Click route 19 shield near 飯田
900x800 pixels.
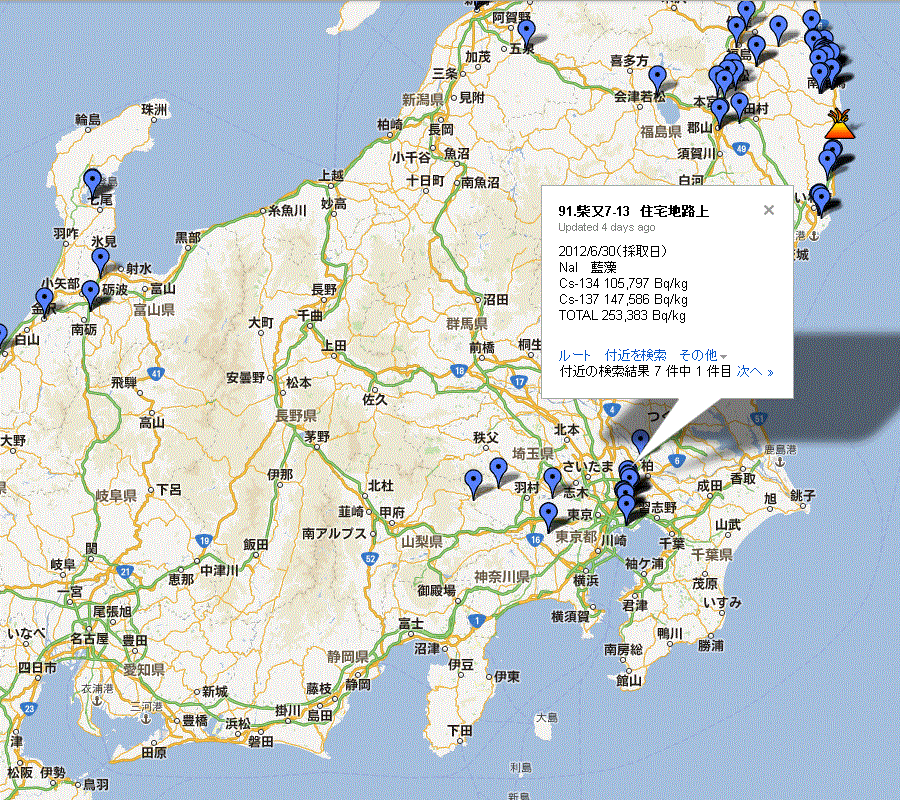pos(204,541)
